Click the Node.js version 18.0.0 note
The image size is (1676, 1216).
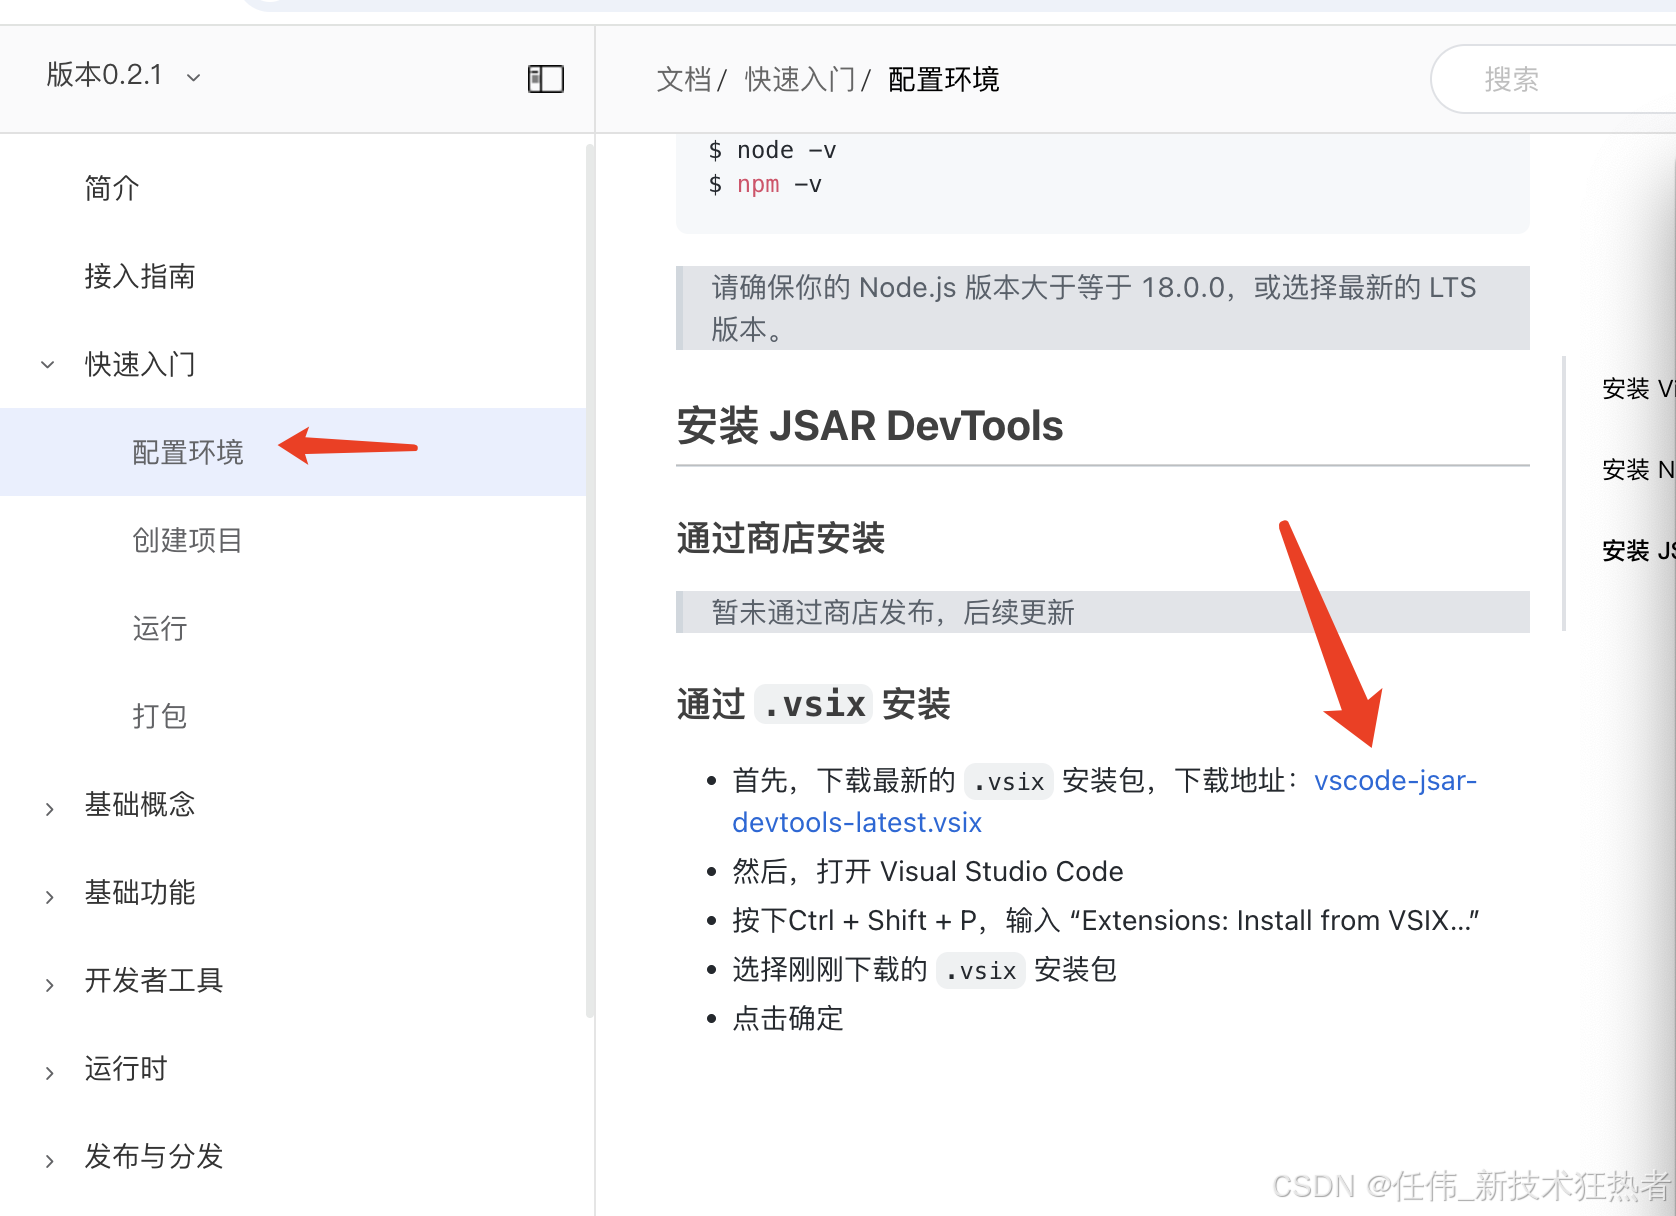click(x=1103, y=308)
